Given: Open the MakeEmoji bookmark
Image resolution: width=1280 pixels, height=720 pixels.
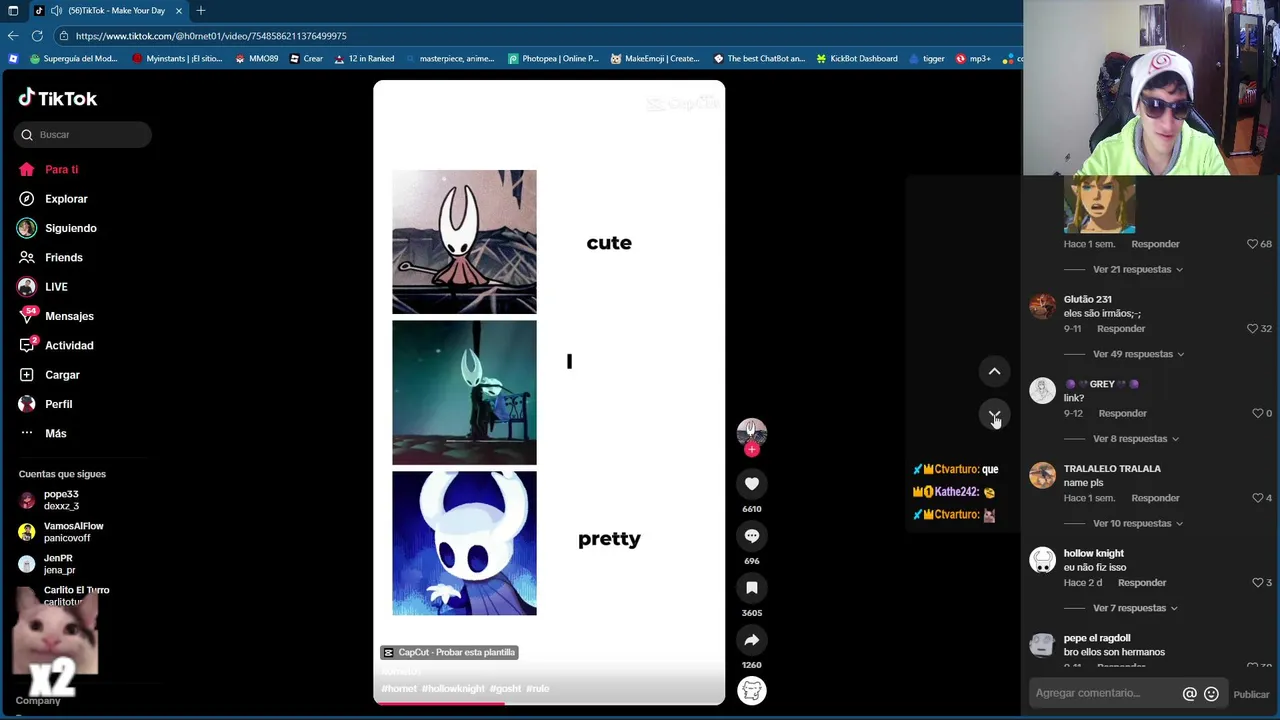Looking at the screenshot, I should [x=655, y=59].
